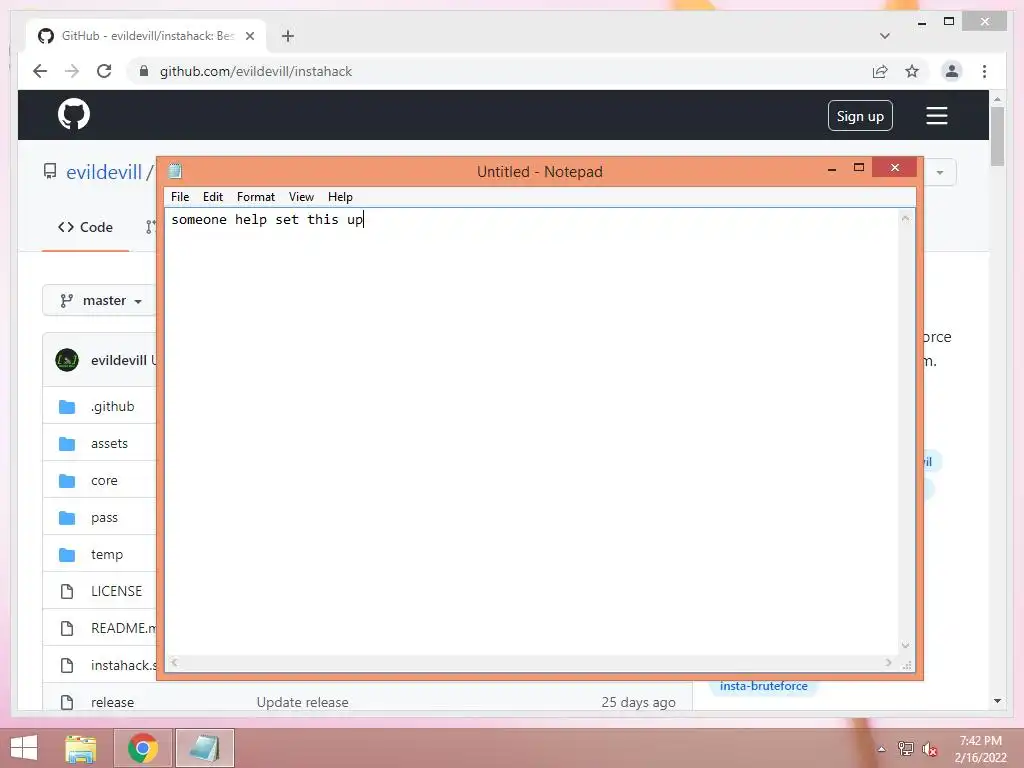1024x768 pixels.
Task: Bookmark this page with star icon
Action: [912, 71]
